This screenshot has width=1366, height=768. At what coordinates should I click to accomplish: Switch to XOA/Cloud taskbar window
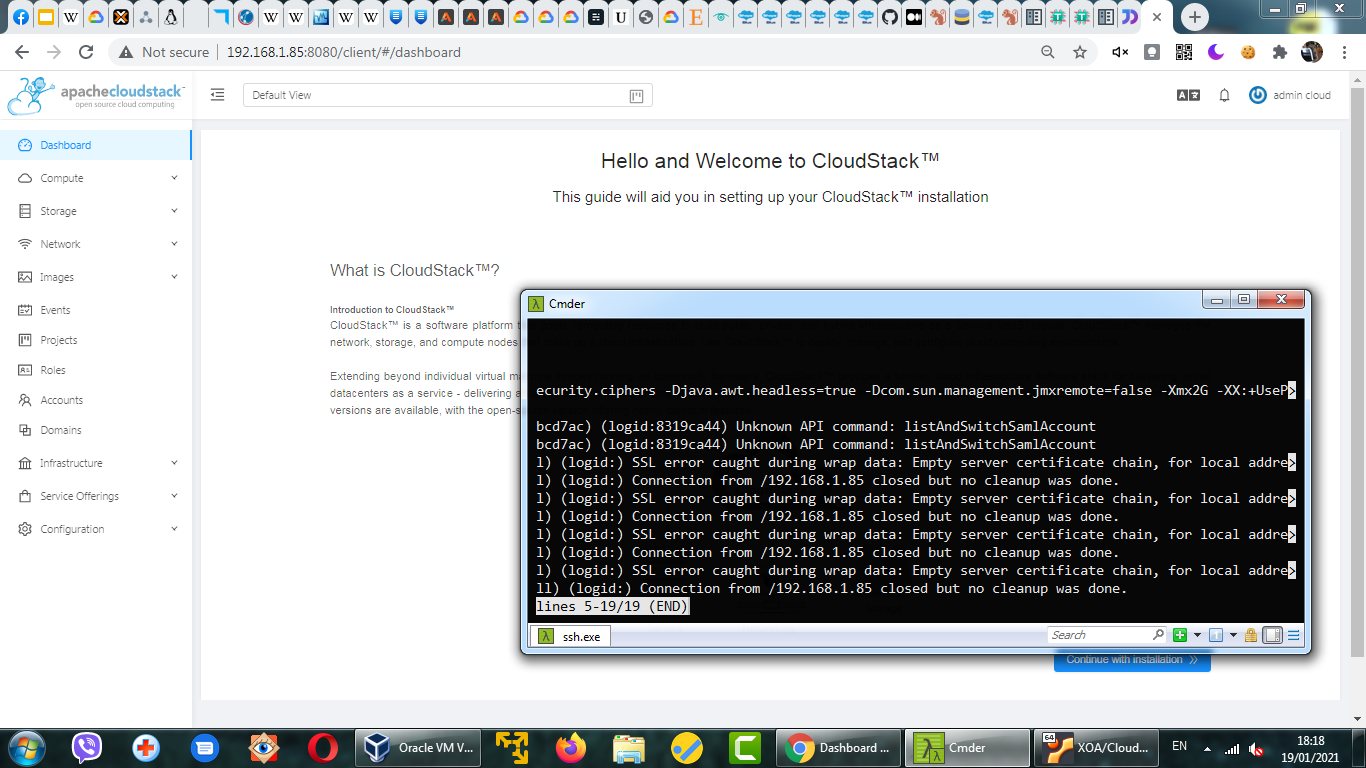(x=1096, y=747)
